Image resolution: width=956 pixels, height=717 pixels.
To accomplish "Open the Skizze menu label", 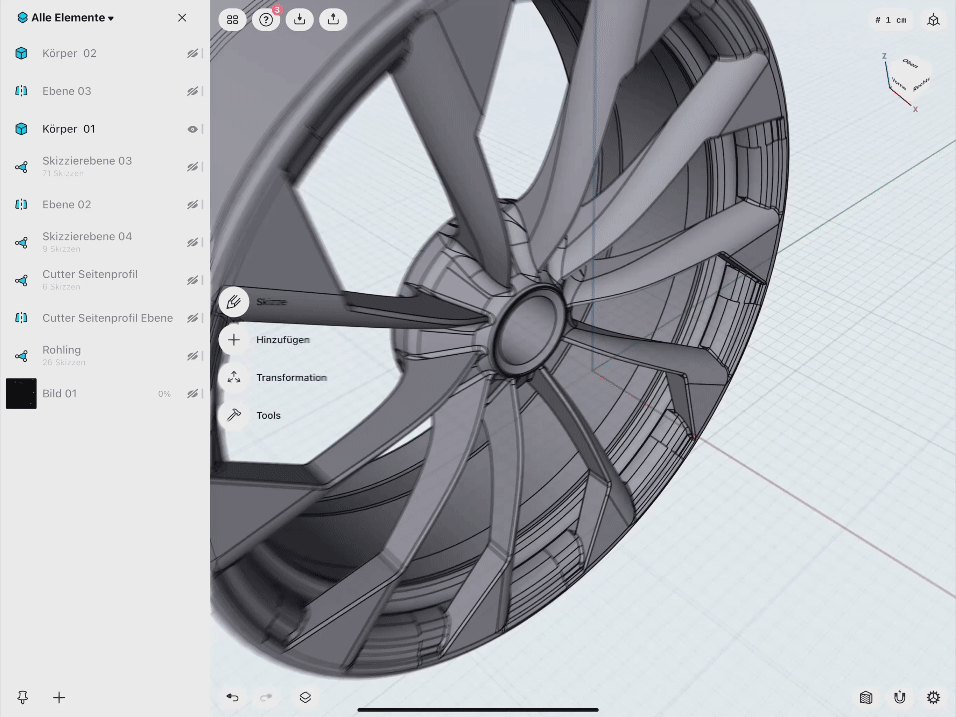I will click(271, 302).
